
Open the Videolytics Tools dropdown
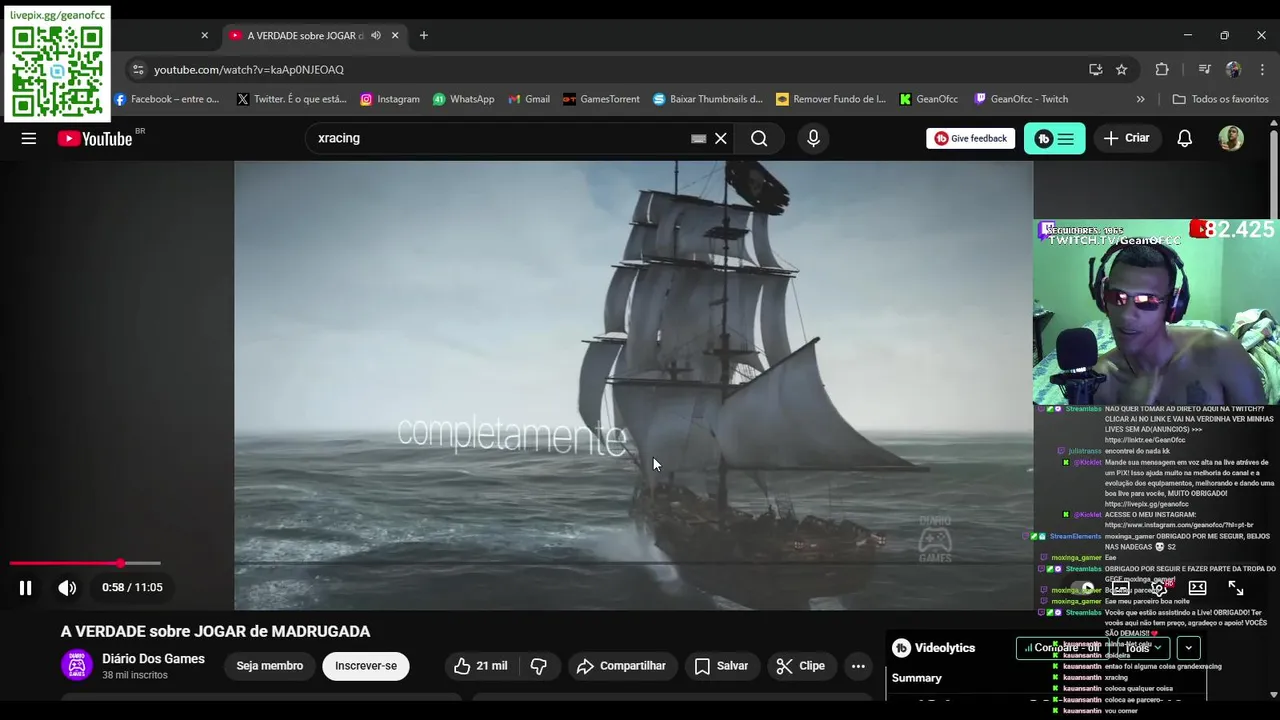pyautogui.click(x=1142, y=648)
